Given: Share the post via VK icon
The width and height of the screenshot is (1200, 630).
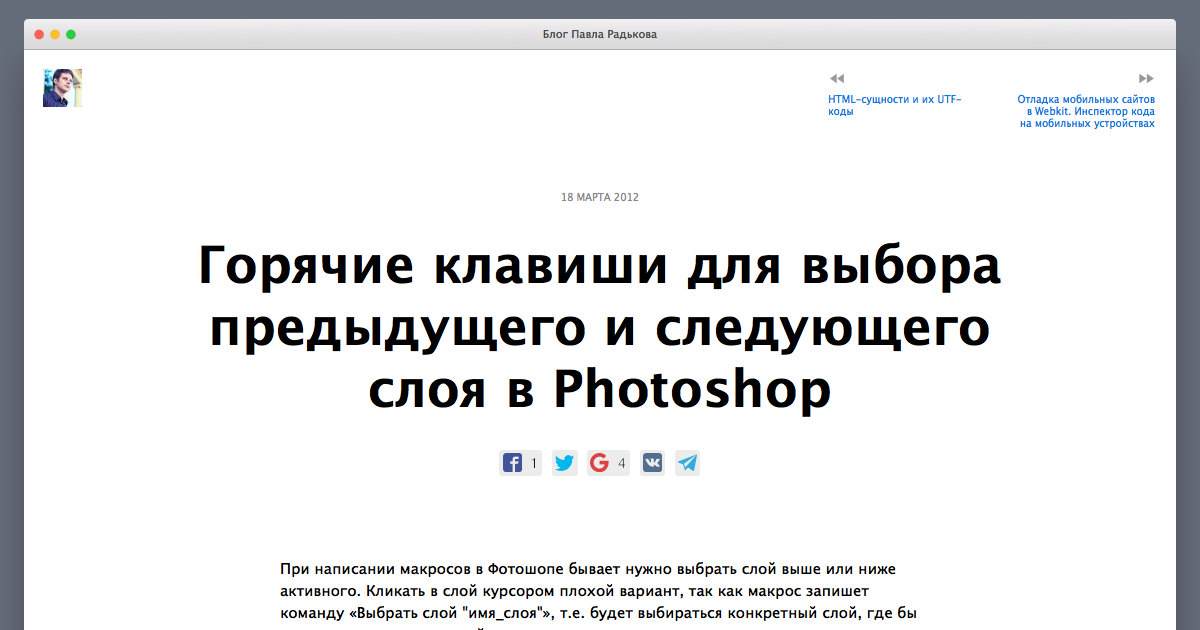Looking at the screenshot, I should coord(653,463).
